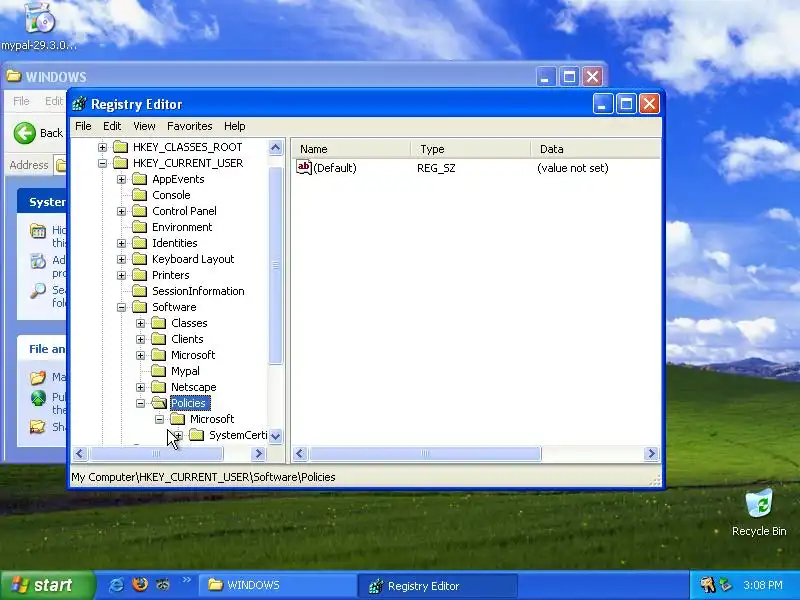800x600 pixels.
Task: Click the Control Panel folder icon
Action: click(x=139, y=211)
